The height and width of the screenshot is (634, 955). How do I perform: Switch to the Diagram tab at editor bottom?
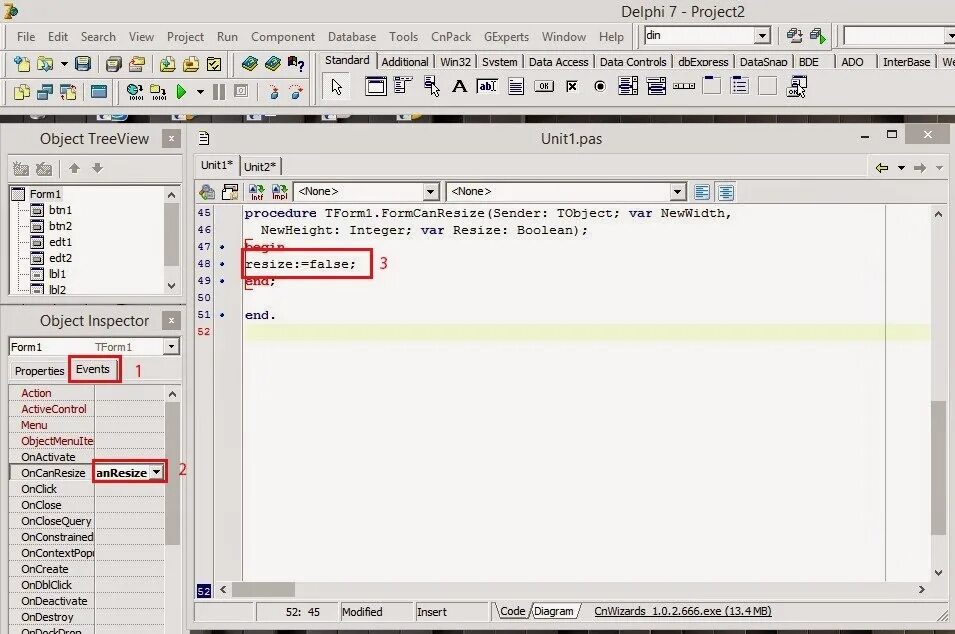(x=553, y=611)
